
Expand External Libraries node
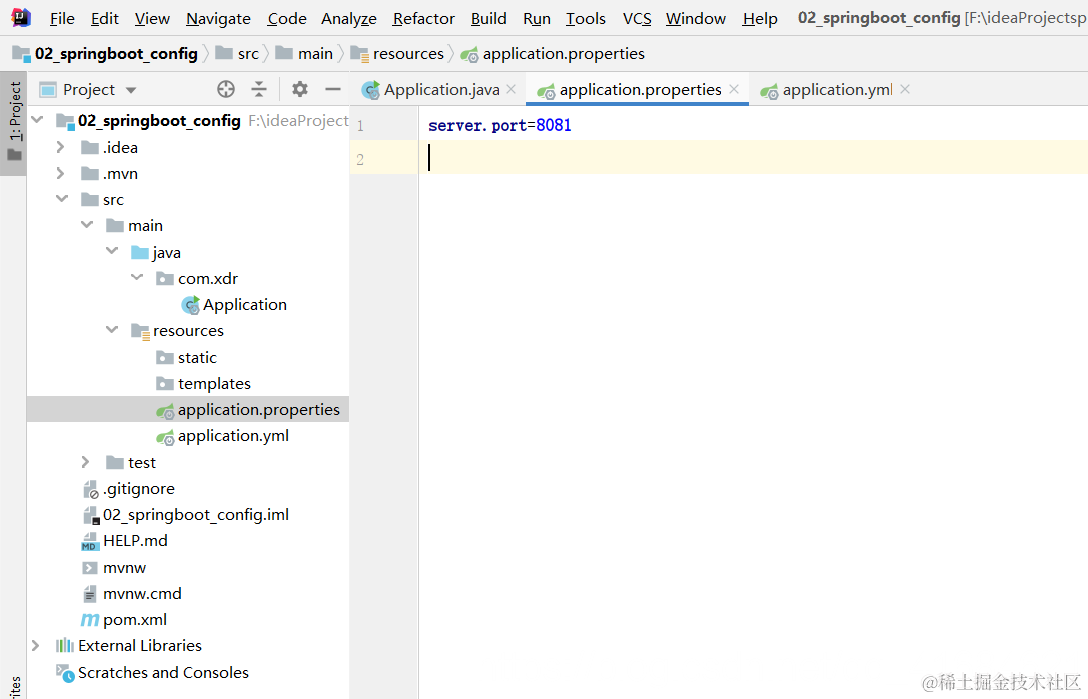pyautogui.click(x=35, y=646)
